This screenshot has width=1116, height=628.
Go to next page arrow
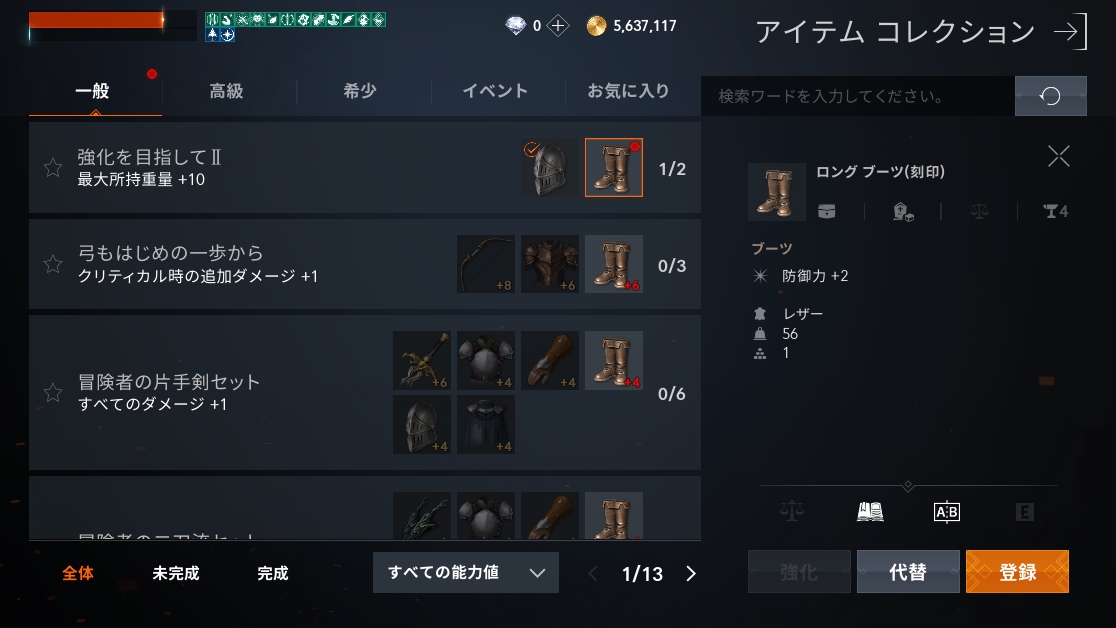(690, 573)
